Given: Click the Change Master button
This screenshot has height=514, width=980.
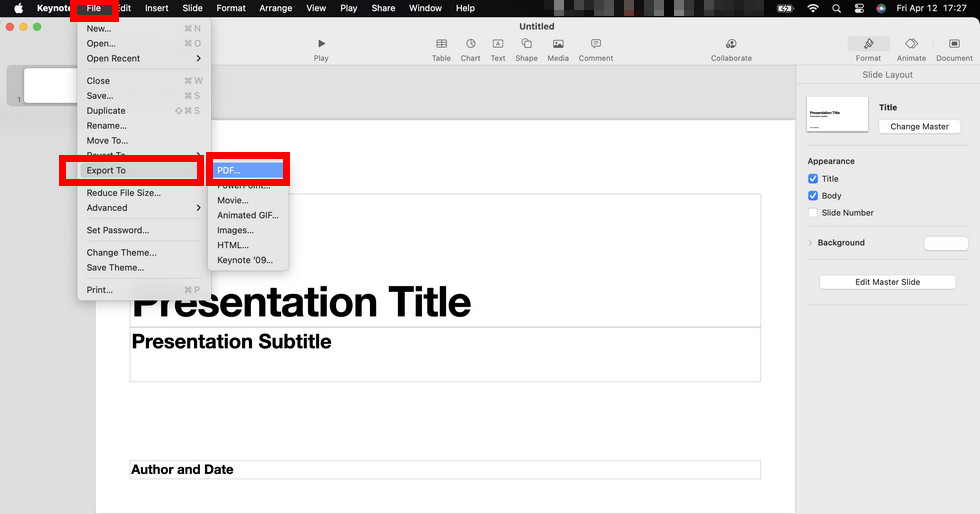Looking at the screenshot, I should pos(919,126).
